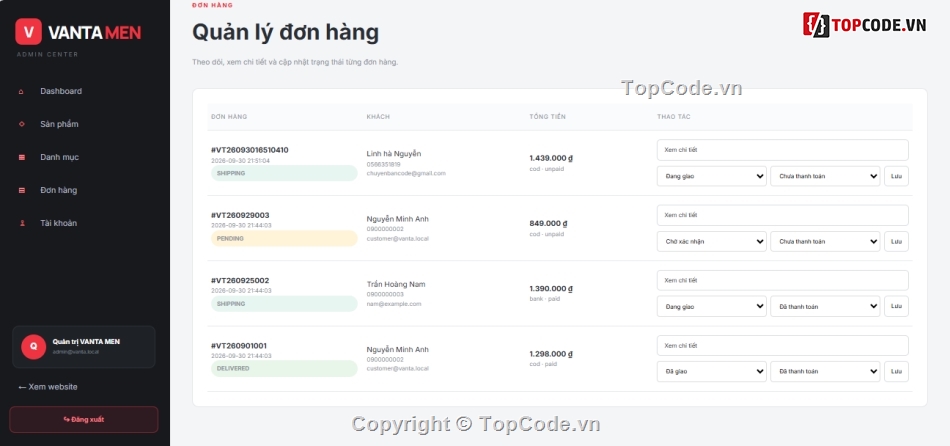The image size is (950, 446).
Task: Click order number #VT260929003
Action: 240,215
